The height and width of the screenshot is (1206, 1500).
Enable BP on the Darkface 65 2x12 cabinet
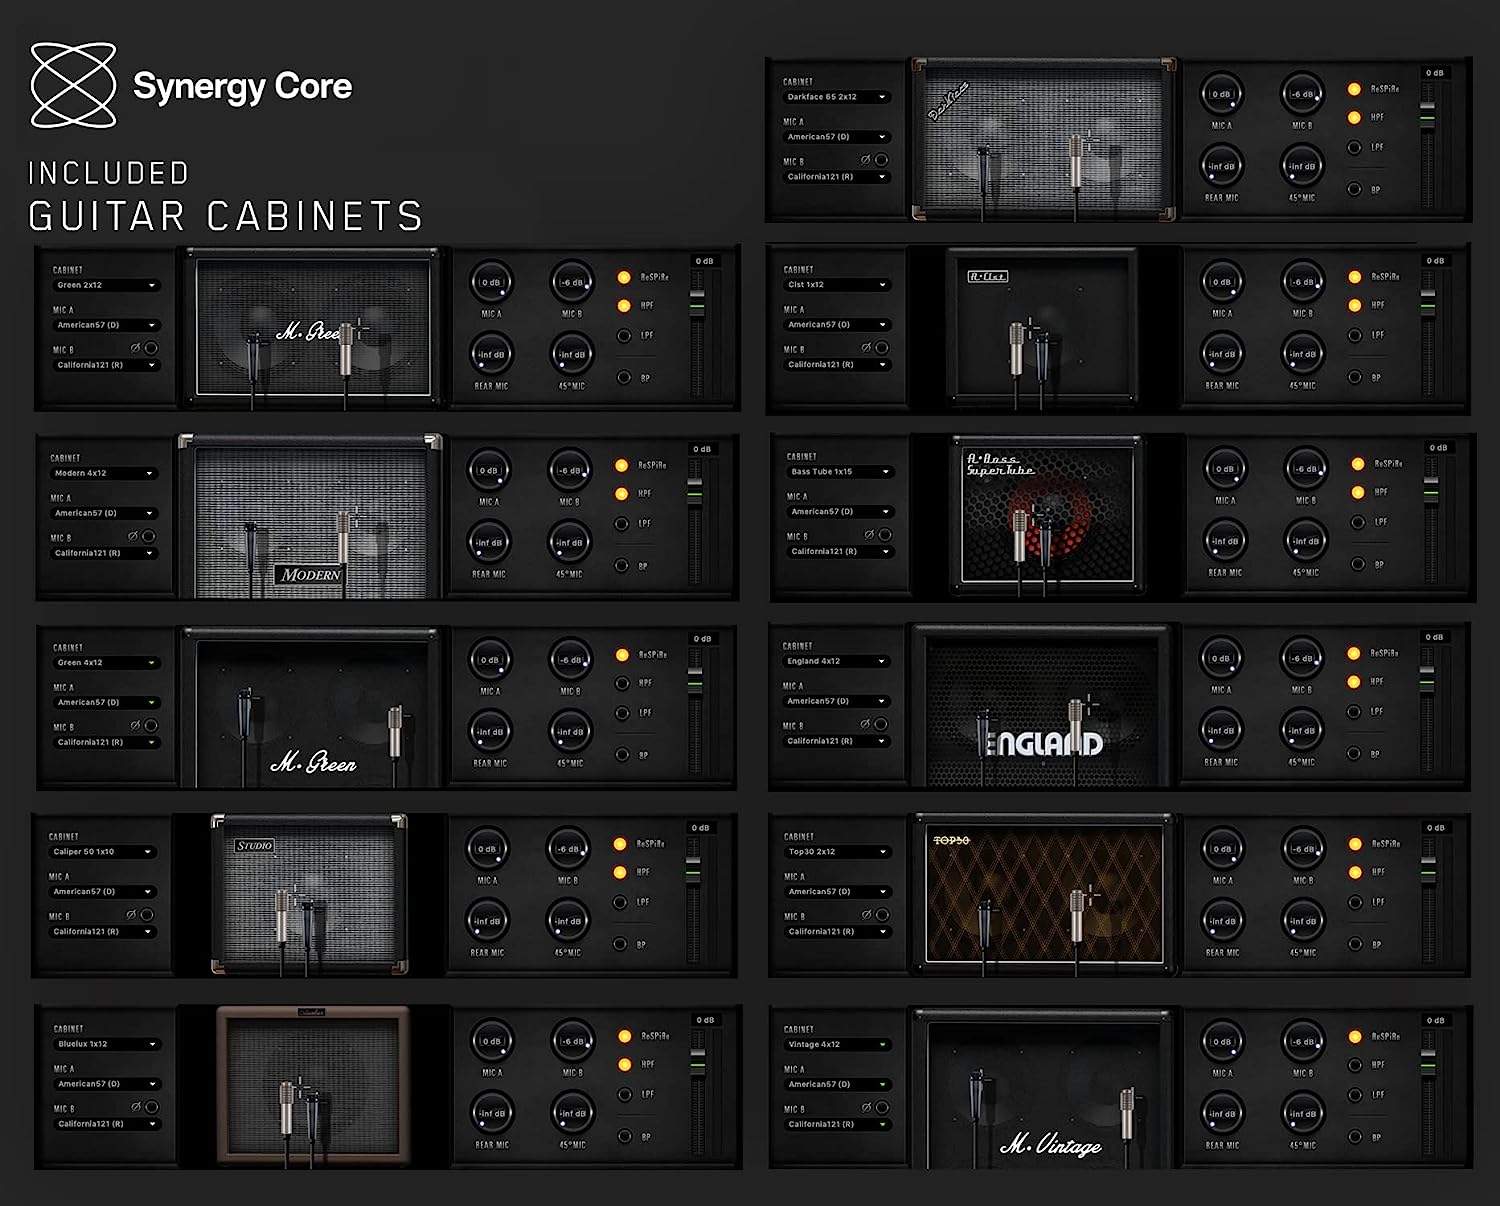click(1354, 189)
